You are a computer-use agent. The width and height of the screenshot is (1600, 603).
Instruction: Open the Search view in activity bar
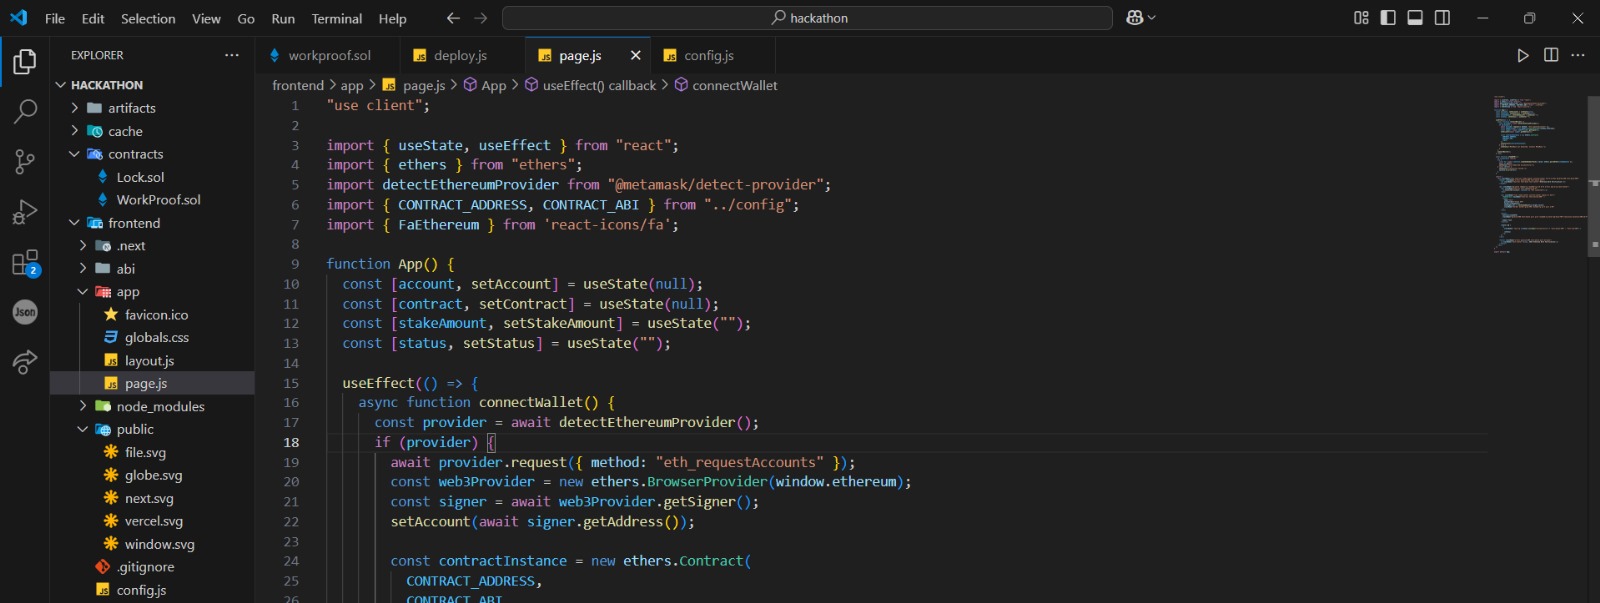click(x=25, y=111)
